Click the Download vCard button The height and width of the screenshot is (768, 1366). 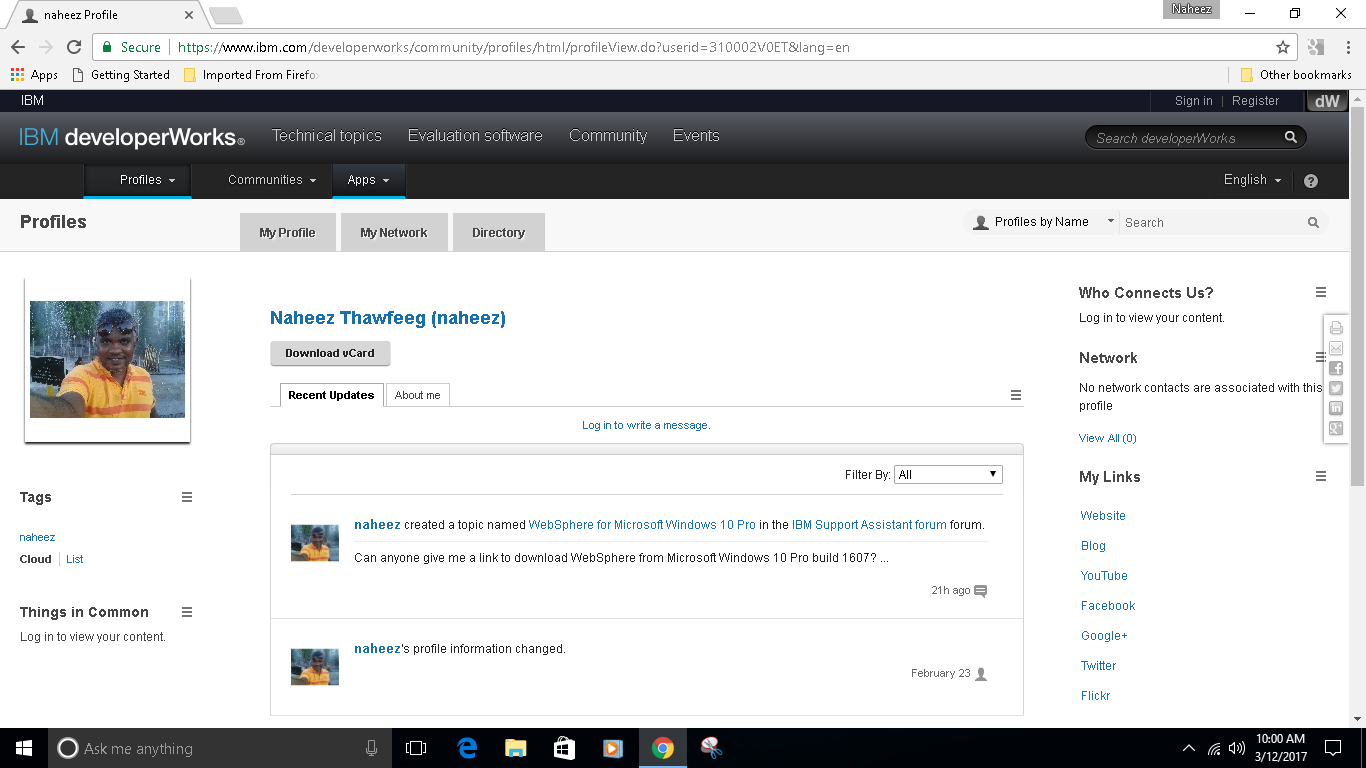click(x=330, y=353)
